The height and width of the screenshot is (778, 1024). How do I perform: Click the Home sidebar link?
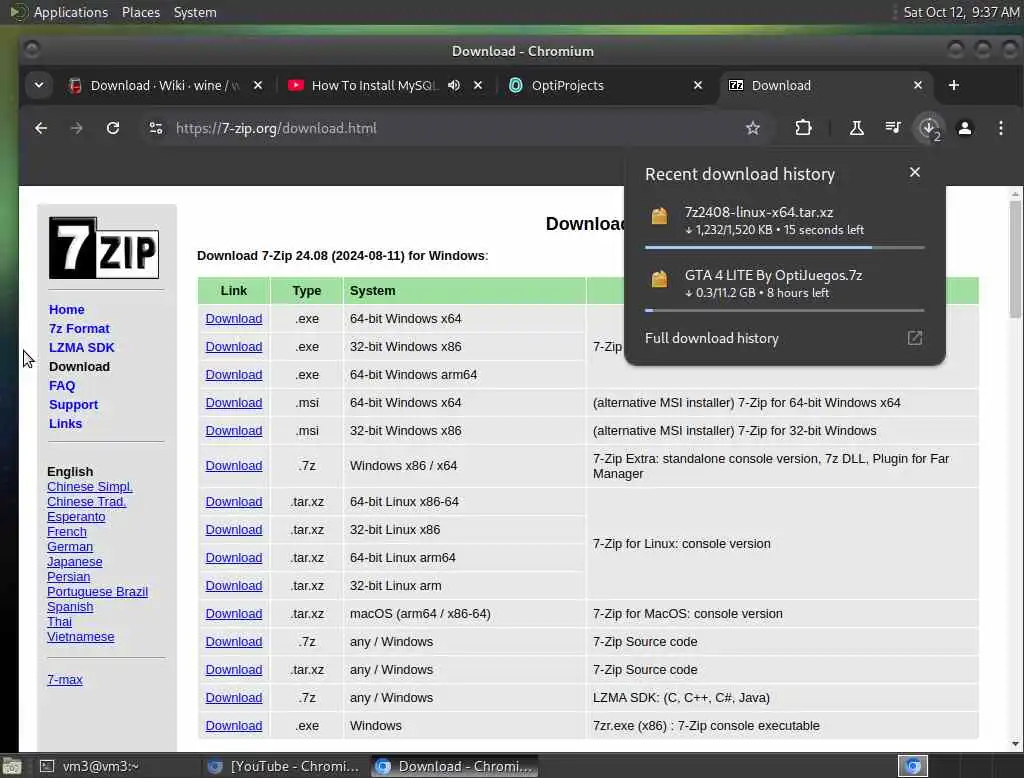coord(67,310)
